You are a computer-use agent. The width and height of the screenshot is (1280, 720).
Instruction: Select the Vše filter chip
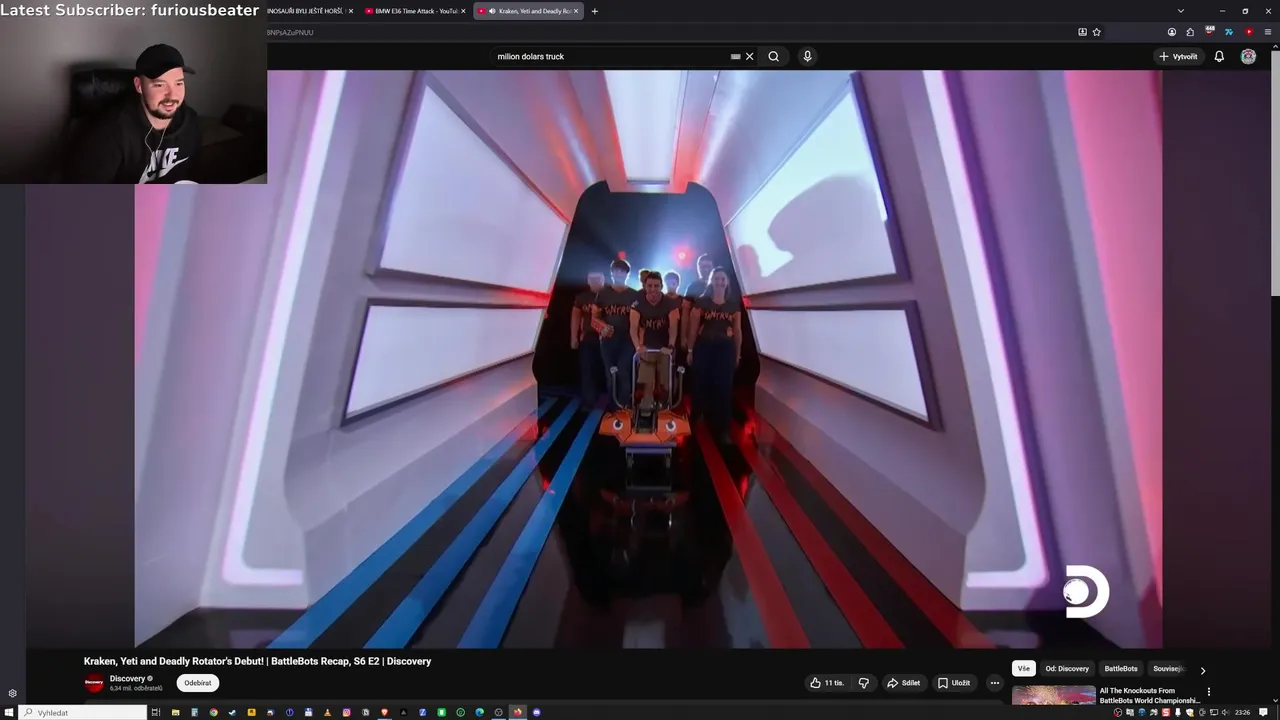pyautogui.click(x=1023, y=669)
